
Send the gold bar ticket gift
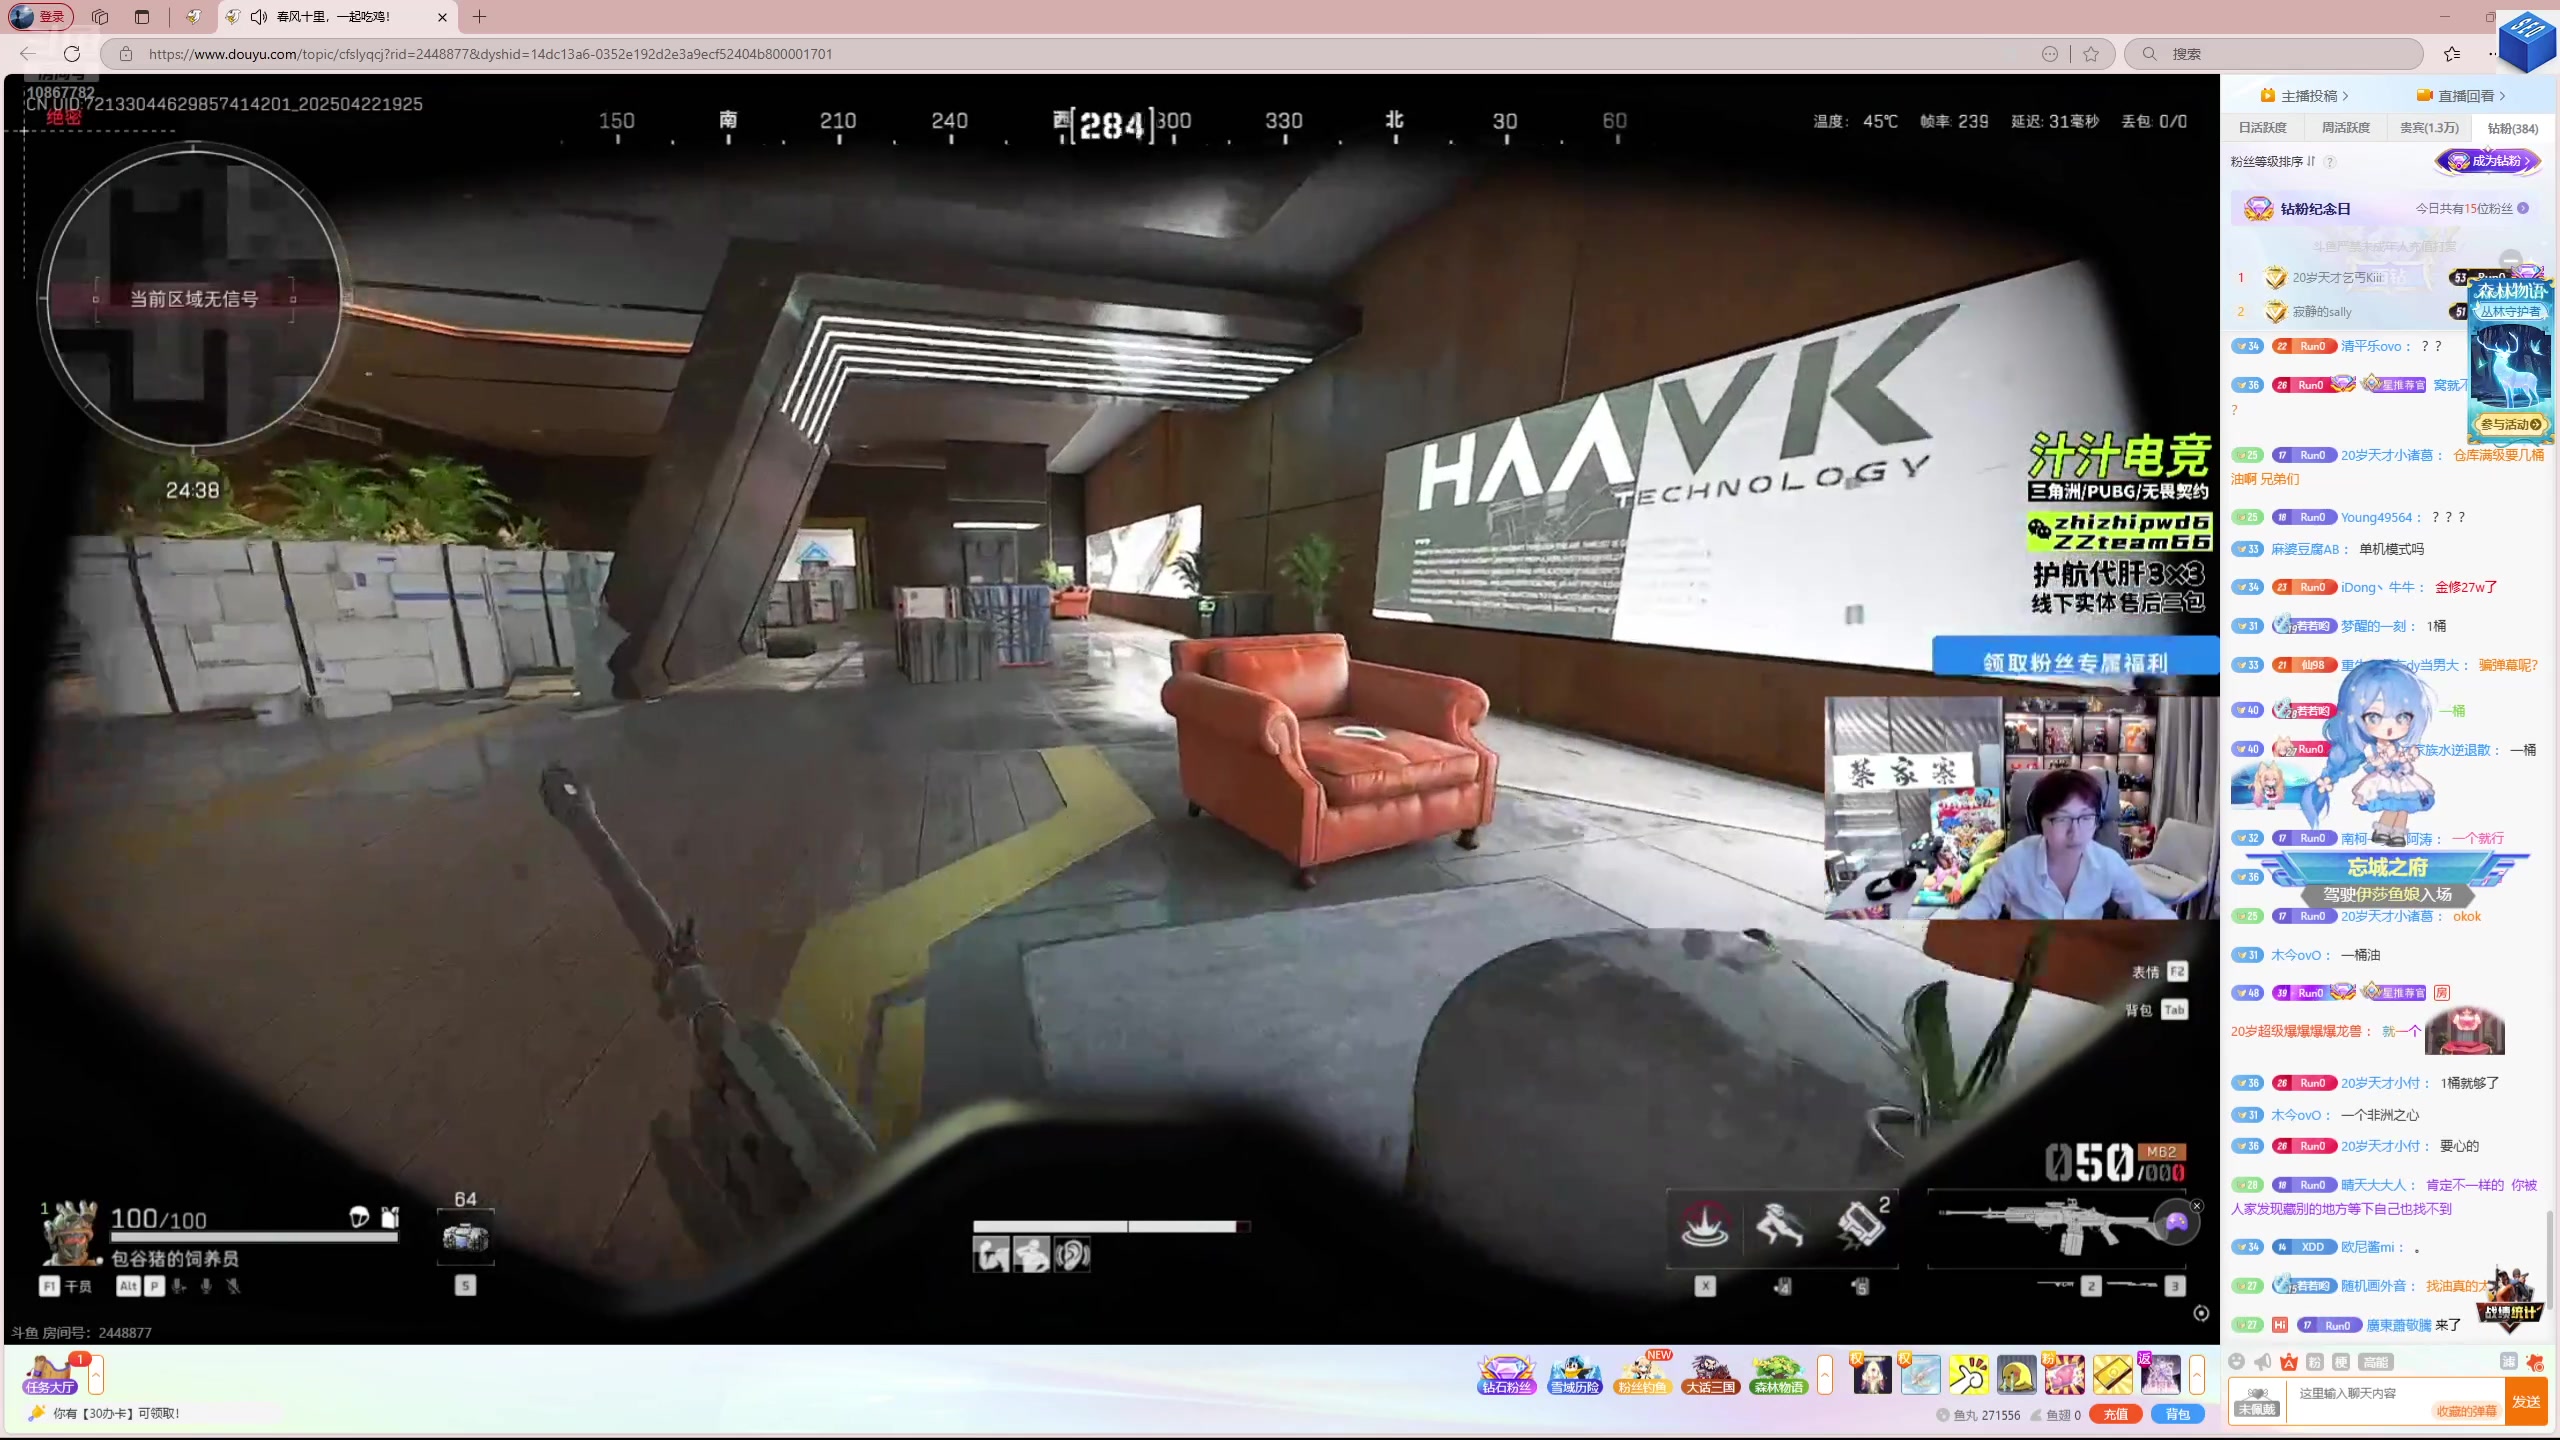(x=2112, y=1375)
